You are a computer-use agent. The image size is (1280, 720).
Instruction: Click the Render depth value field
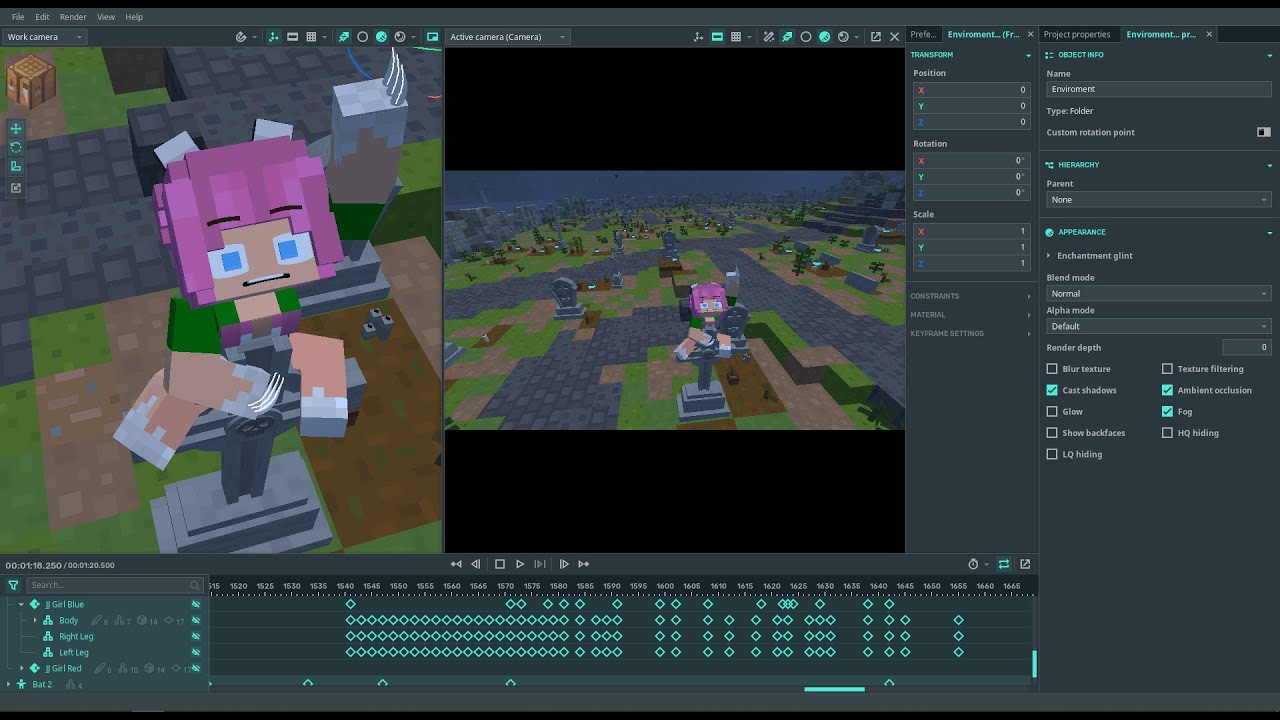tap(1246, 348)
